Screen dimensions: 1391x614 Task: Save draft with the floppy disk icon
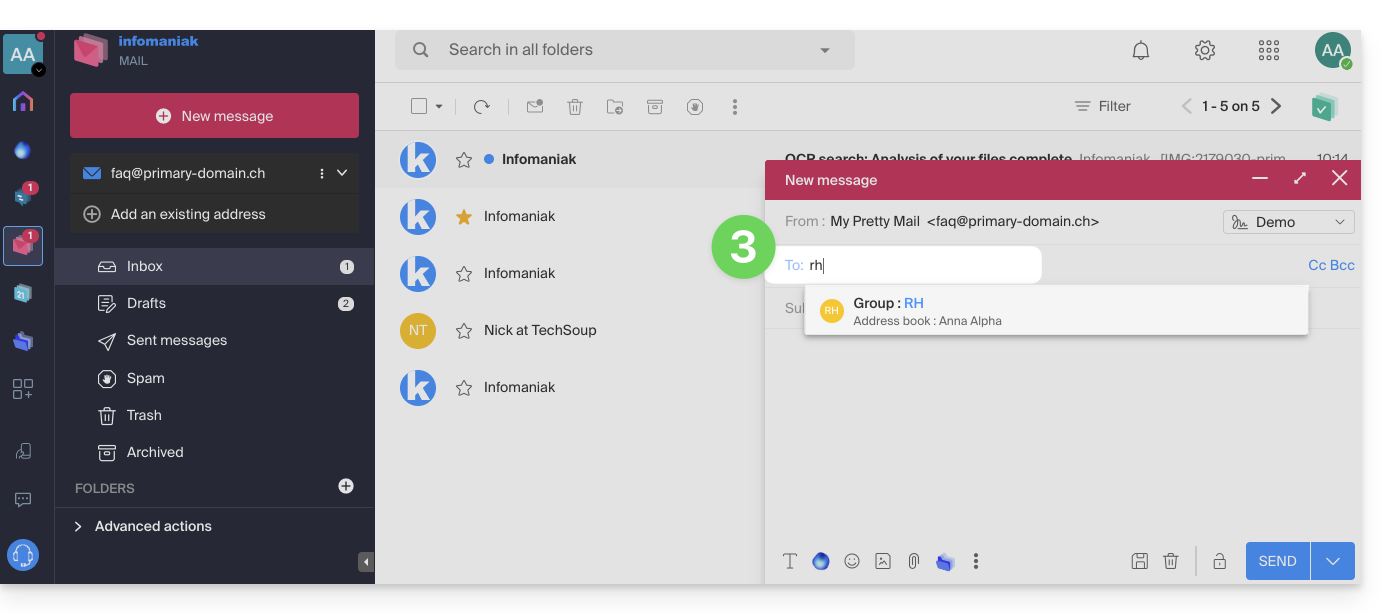coord(1139,561)
